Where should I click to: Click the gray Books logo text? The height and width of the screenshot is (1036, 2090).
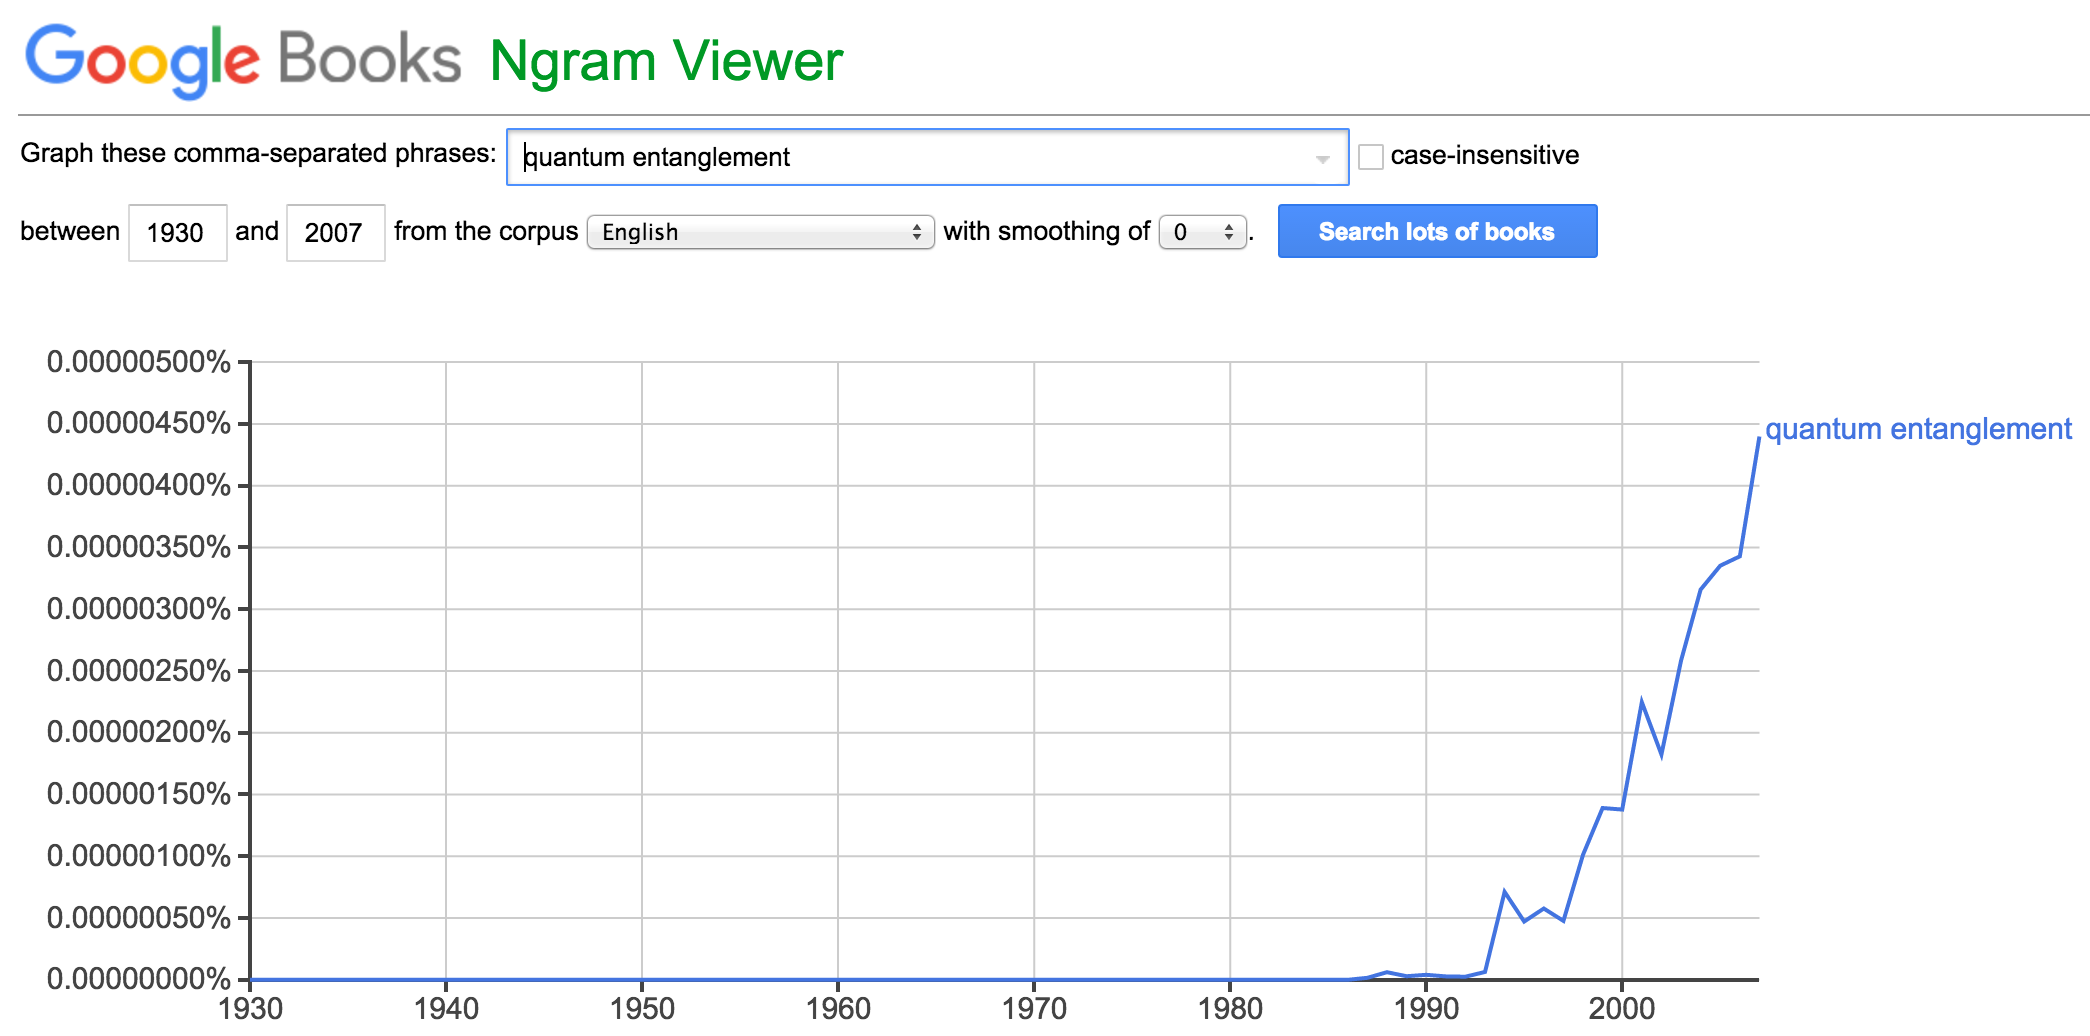(x=369, y=60)
